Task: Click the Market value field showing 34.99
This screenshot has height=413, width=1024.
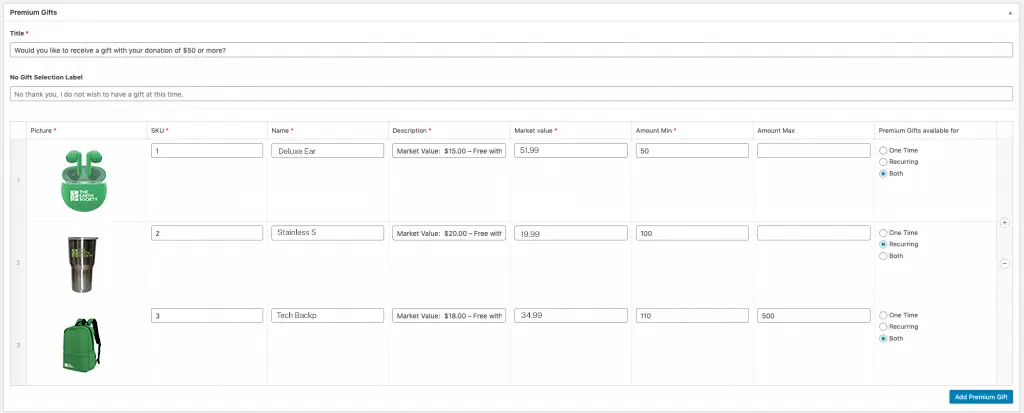Action: [x=570, y=315]
